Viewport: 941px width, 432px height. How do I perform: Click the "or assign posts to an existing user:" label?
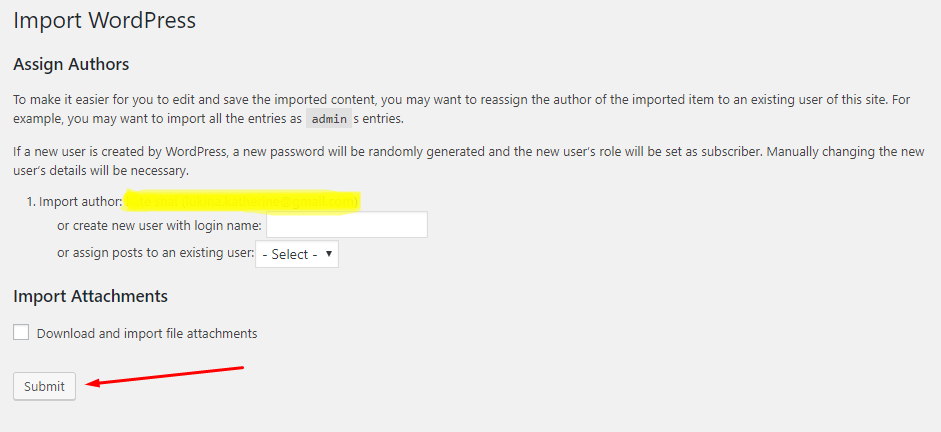coord(156,253)
